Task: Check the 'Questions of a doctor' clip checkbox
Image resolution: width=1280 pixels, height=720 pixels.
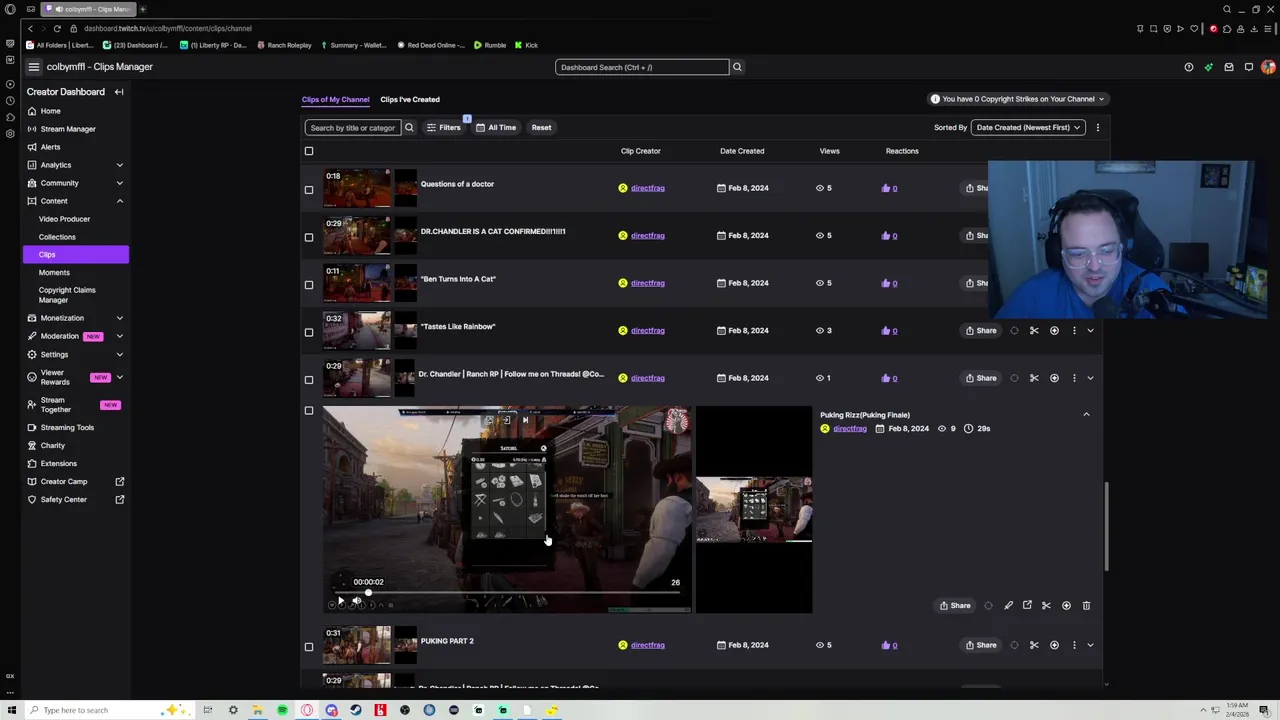Action: click(309, 189)
